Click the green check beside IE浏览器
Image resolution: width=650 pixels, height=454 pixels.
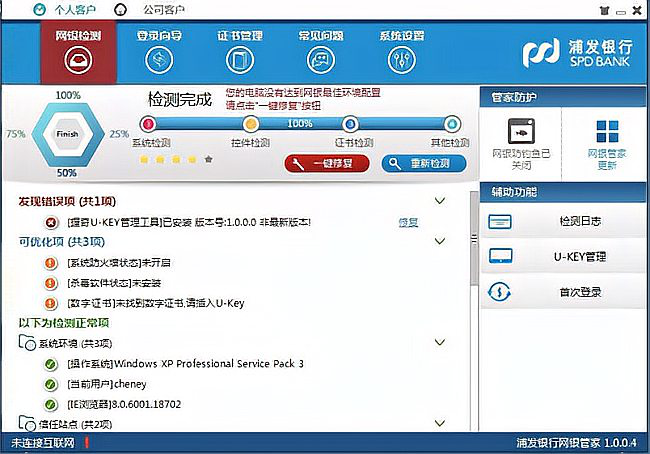point(51,404)
